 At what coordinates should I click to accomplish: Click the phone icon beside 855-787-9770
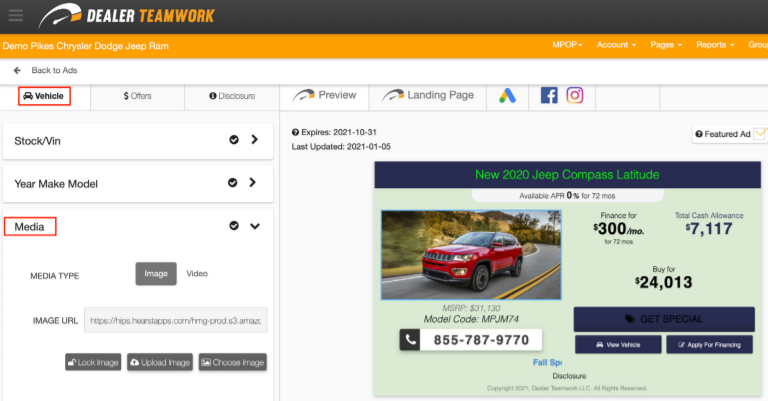[411, 340]
